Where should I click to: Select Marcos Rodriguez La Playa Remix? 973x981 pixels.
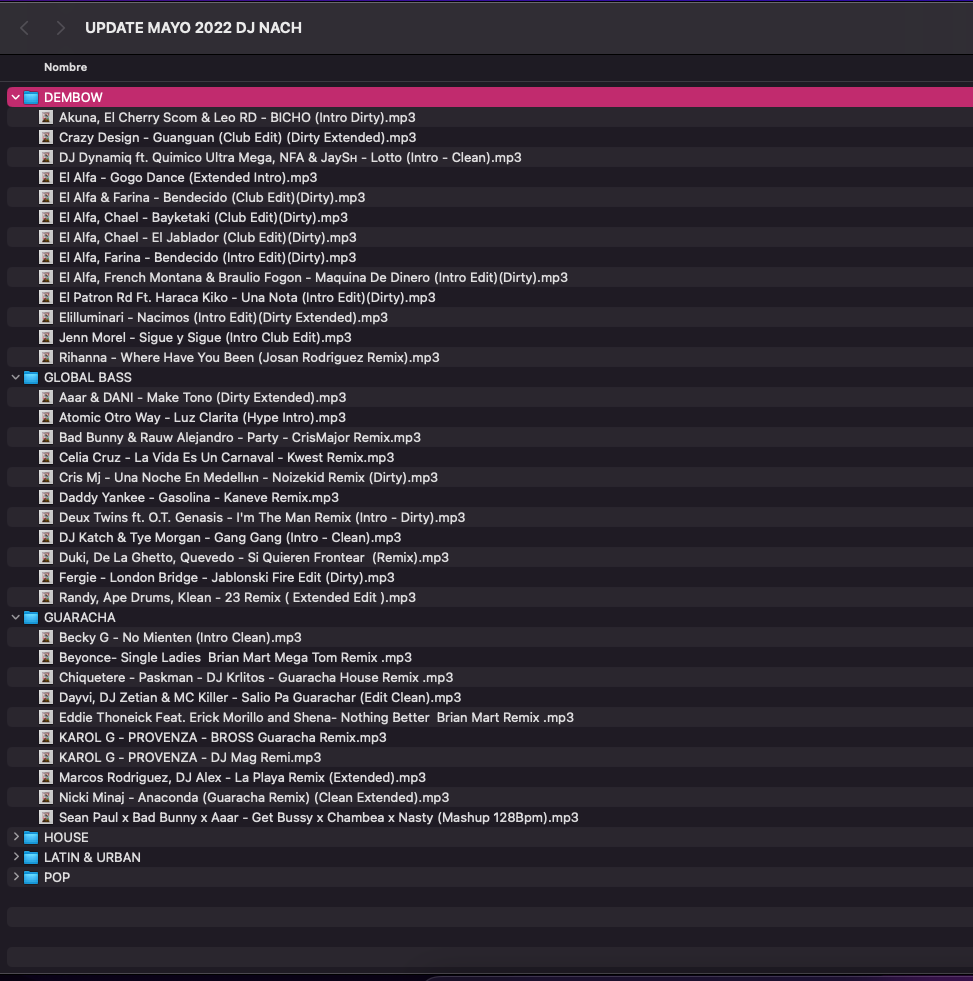click(242, 778)
